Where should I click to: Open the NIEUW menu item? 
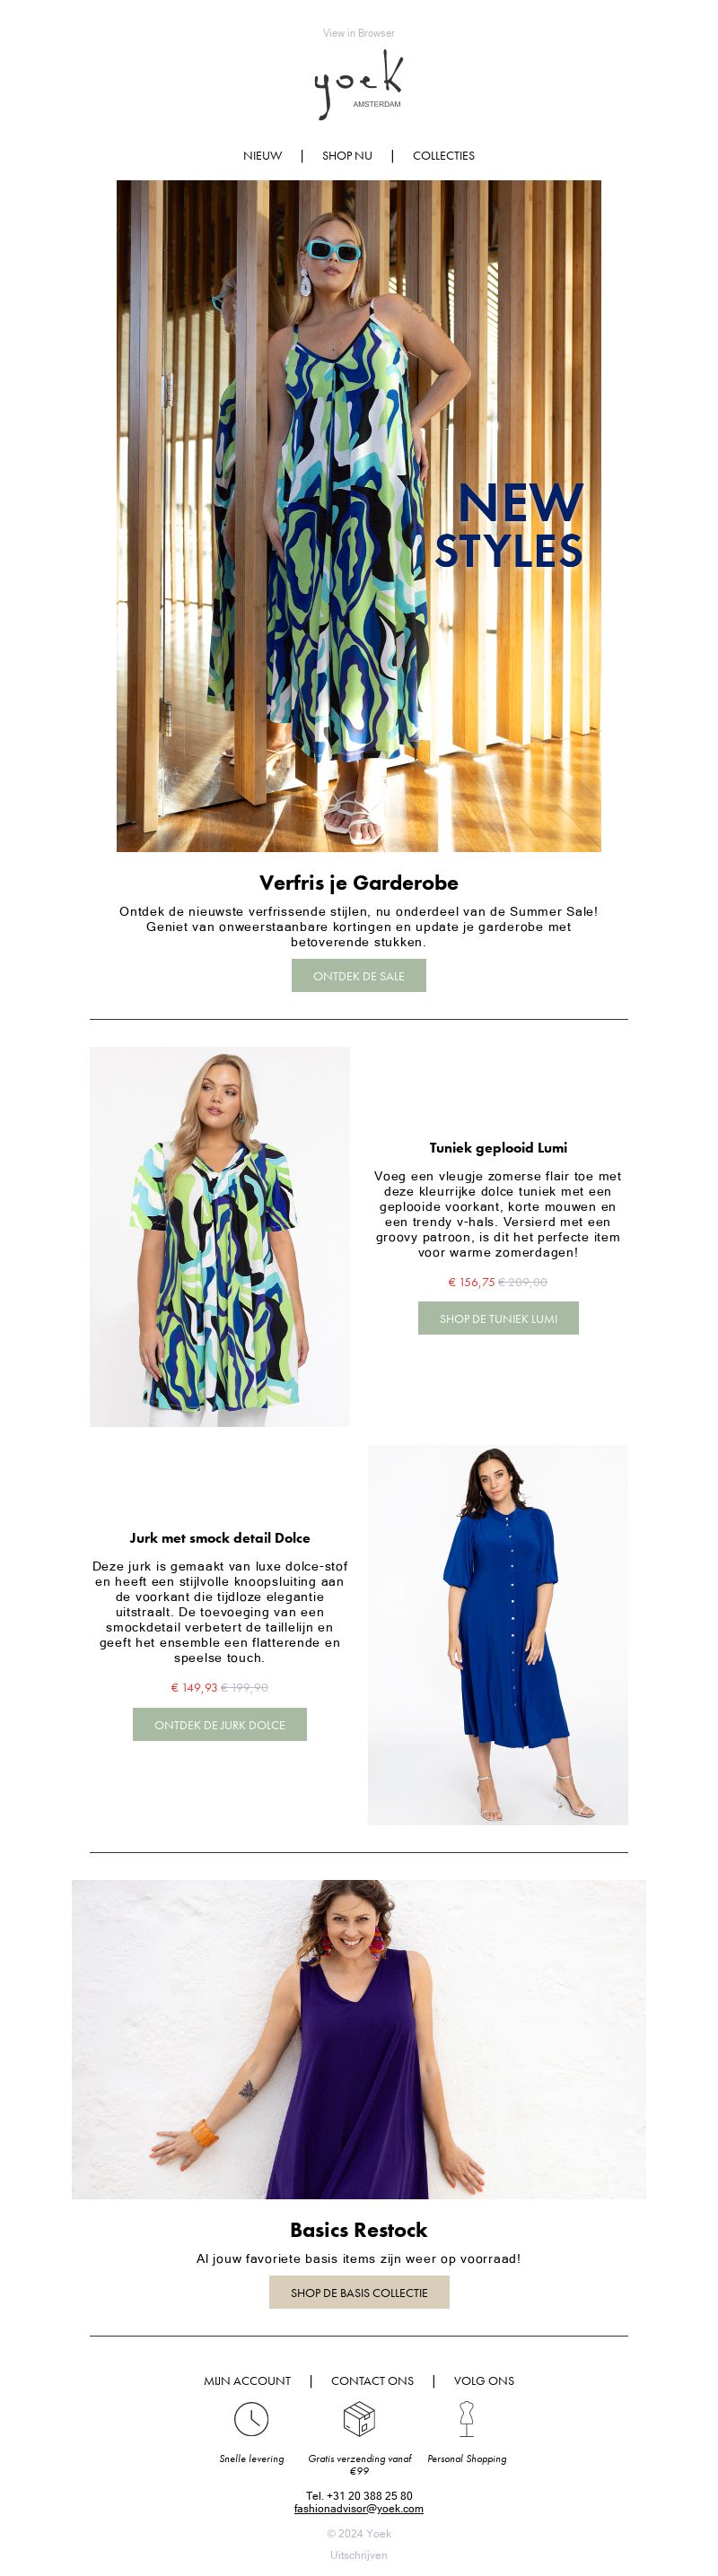tap(262, 156)
